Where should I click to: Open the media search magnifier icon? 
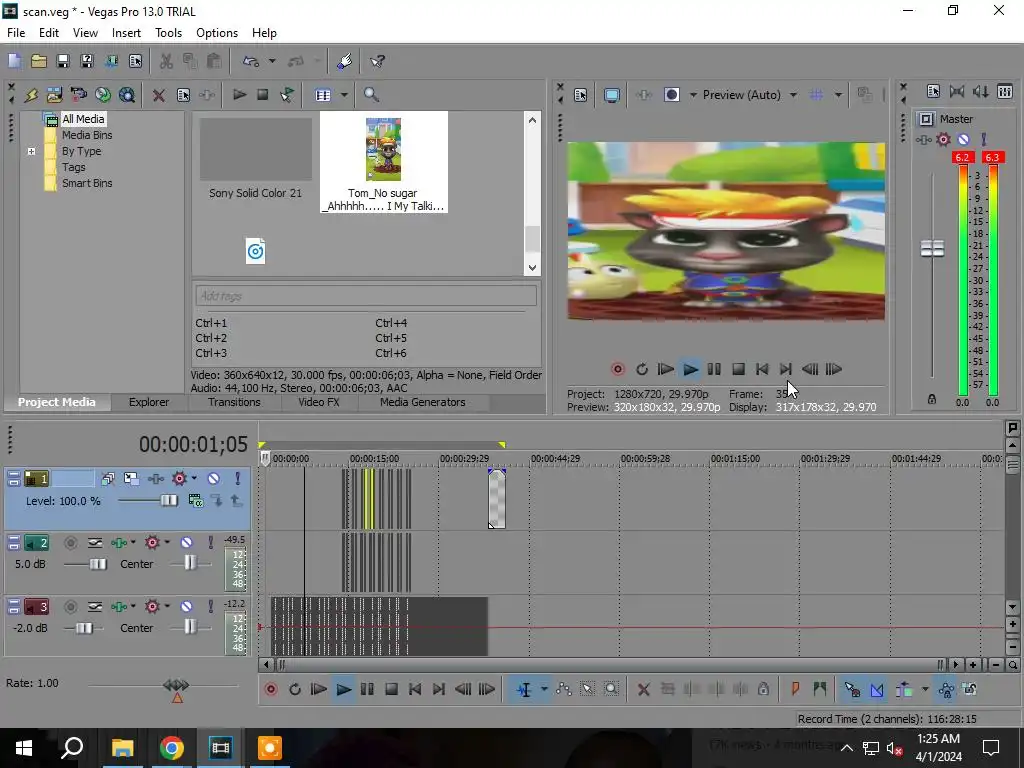coord(371,95)
